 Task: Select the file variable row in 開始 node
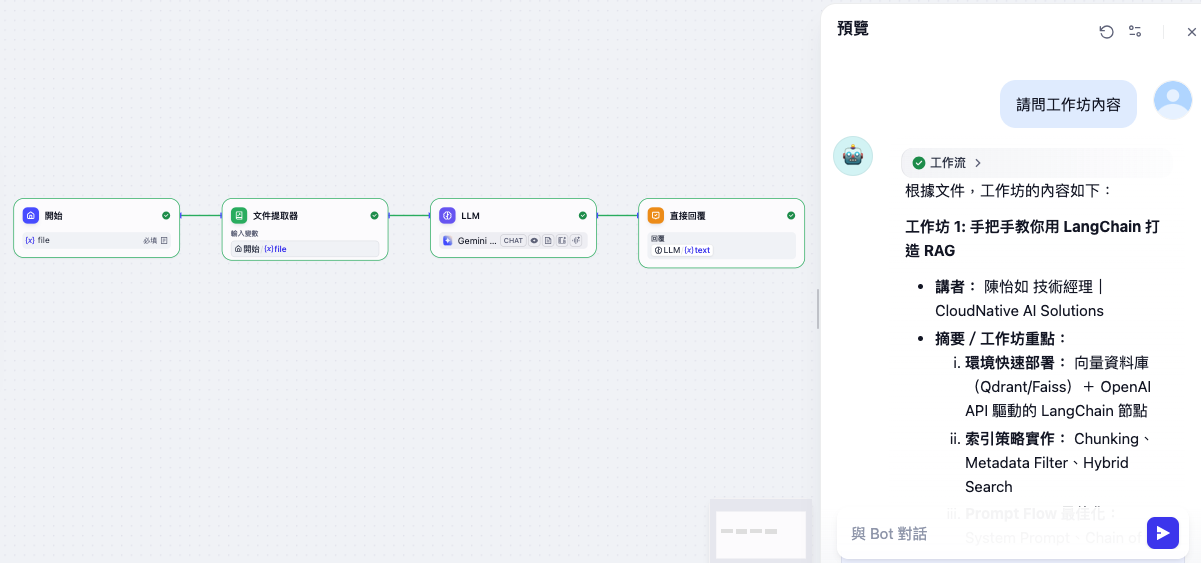tap(96, 240)
